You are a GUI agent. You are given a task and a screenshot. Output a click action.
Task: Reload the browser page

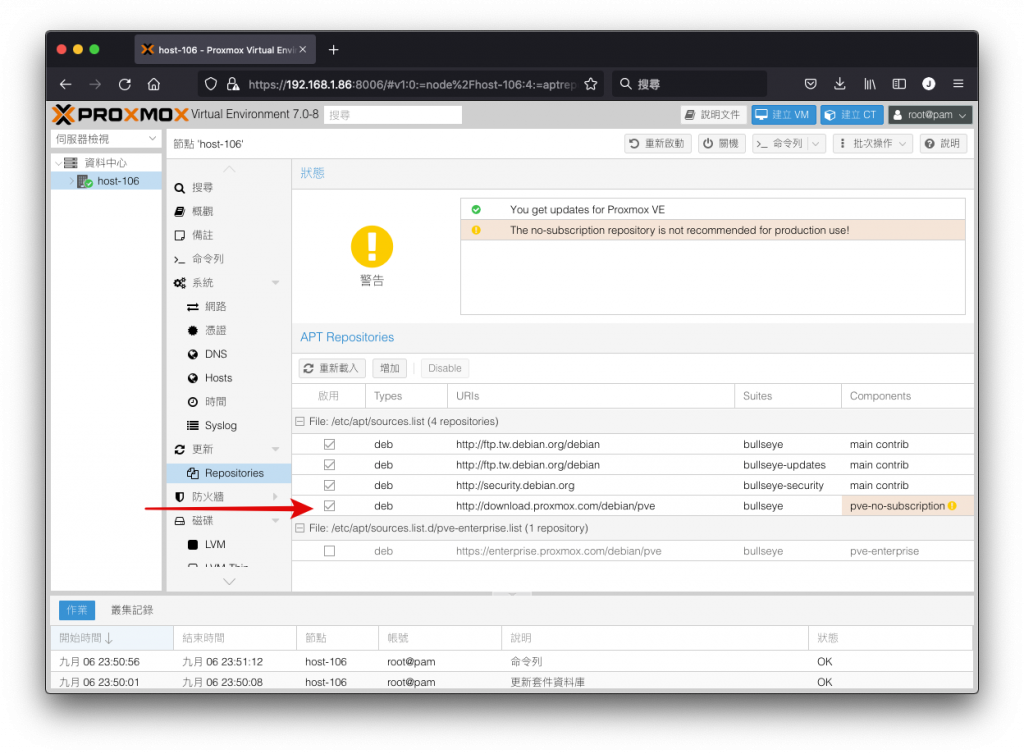[x=125, y=84]
